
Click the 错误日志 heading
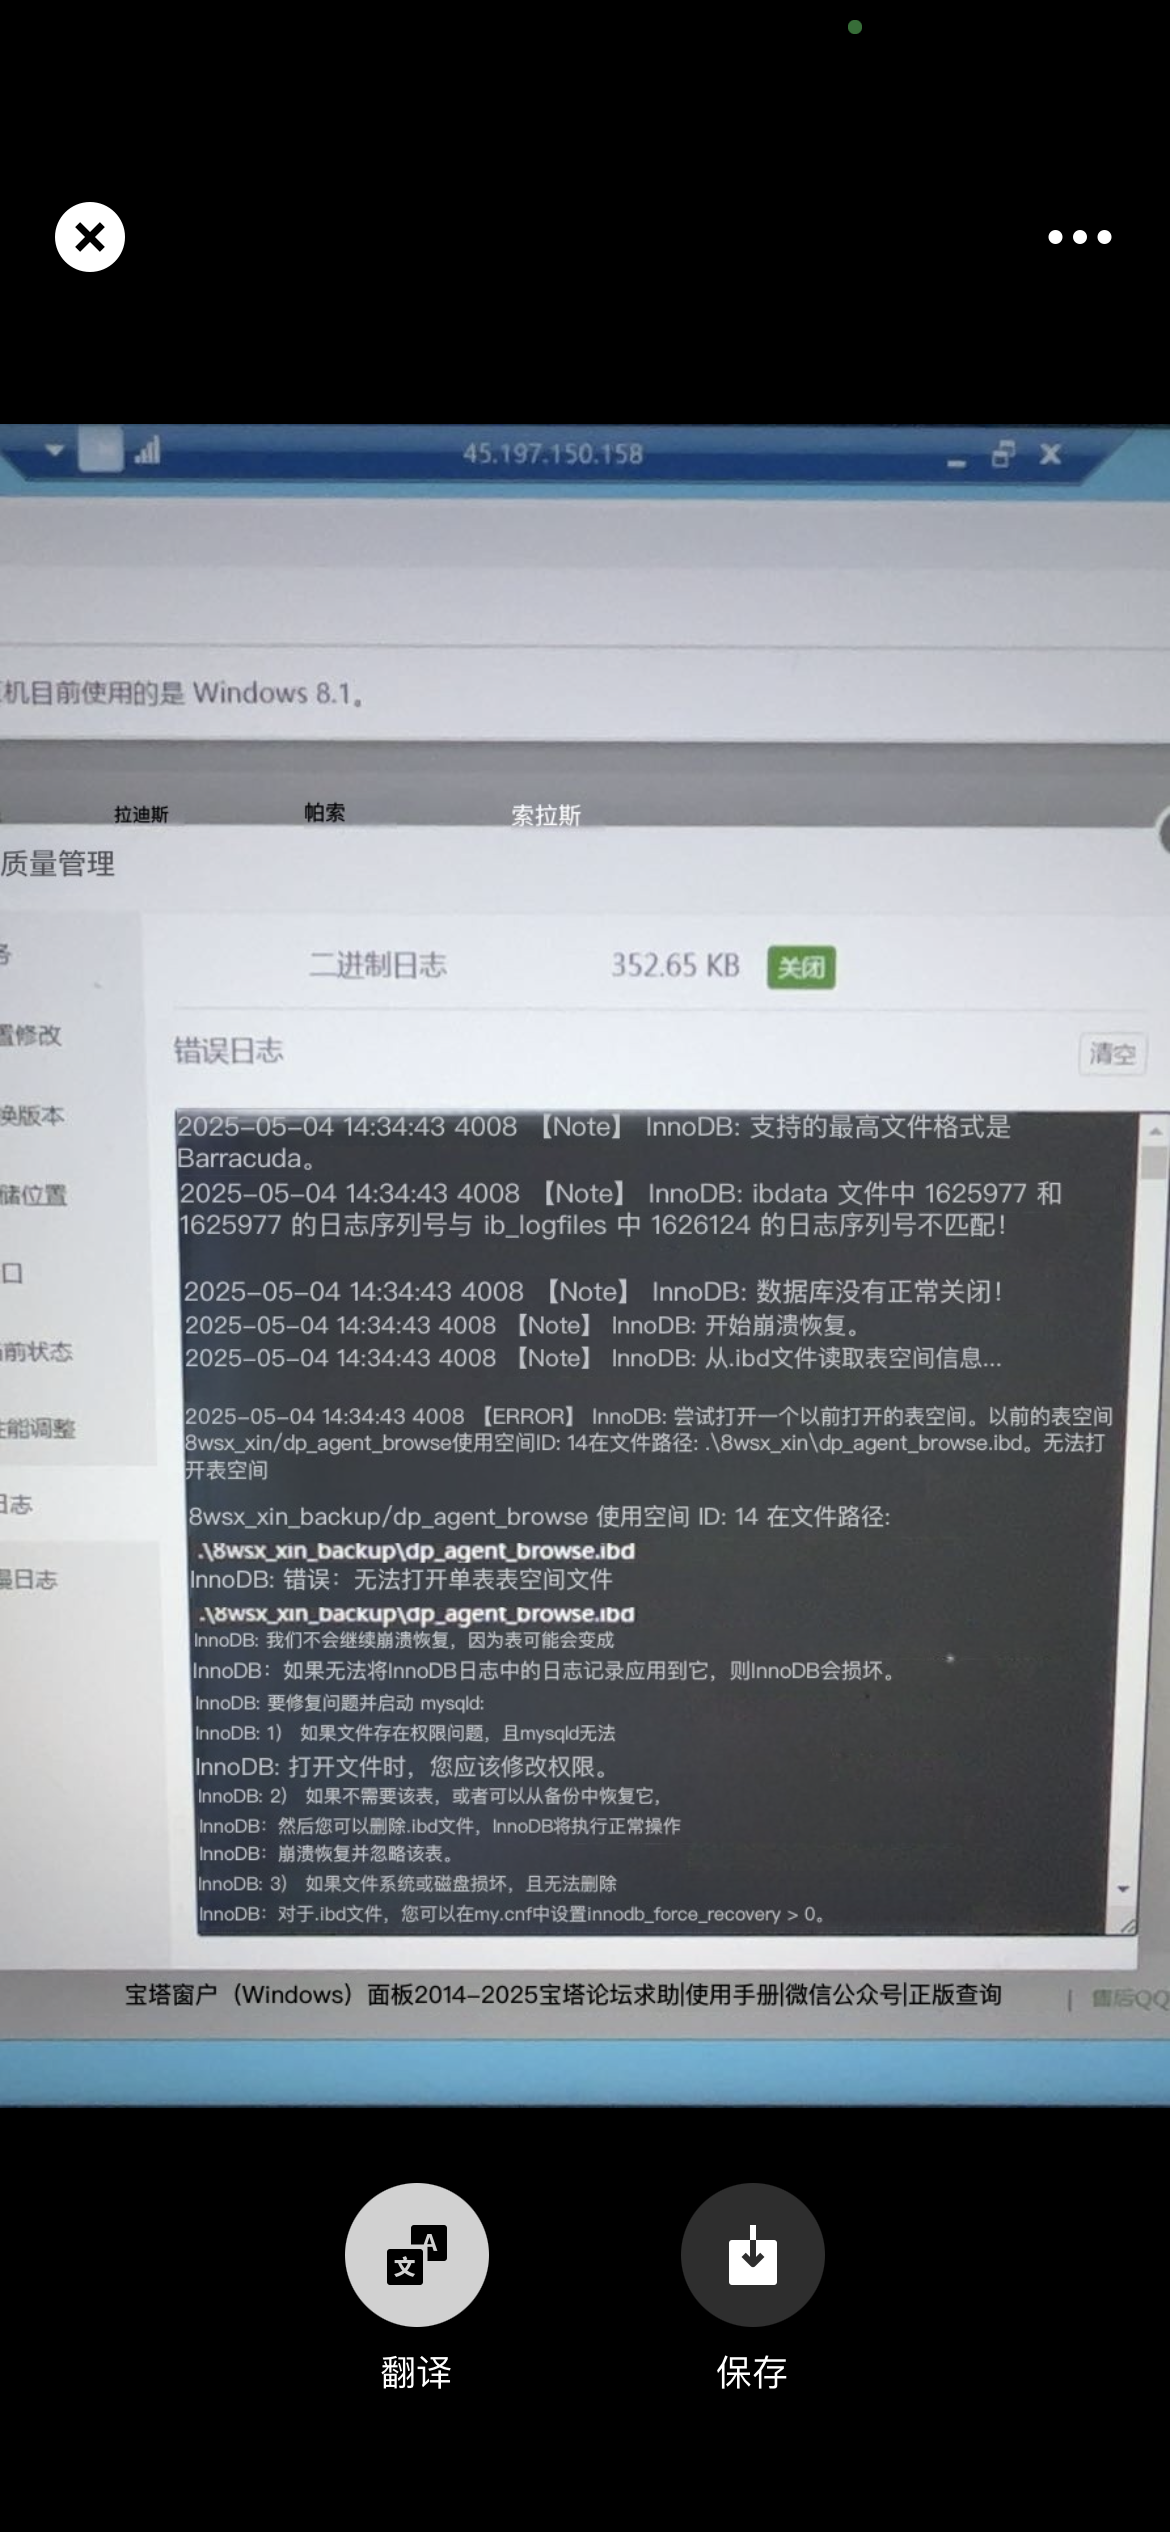pos(229,1051)
